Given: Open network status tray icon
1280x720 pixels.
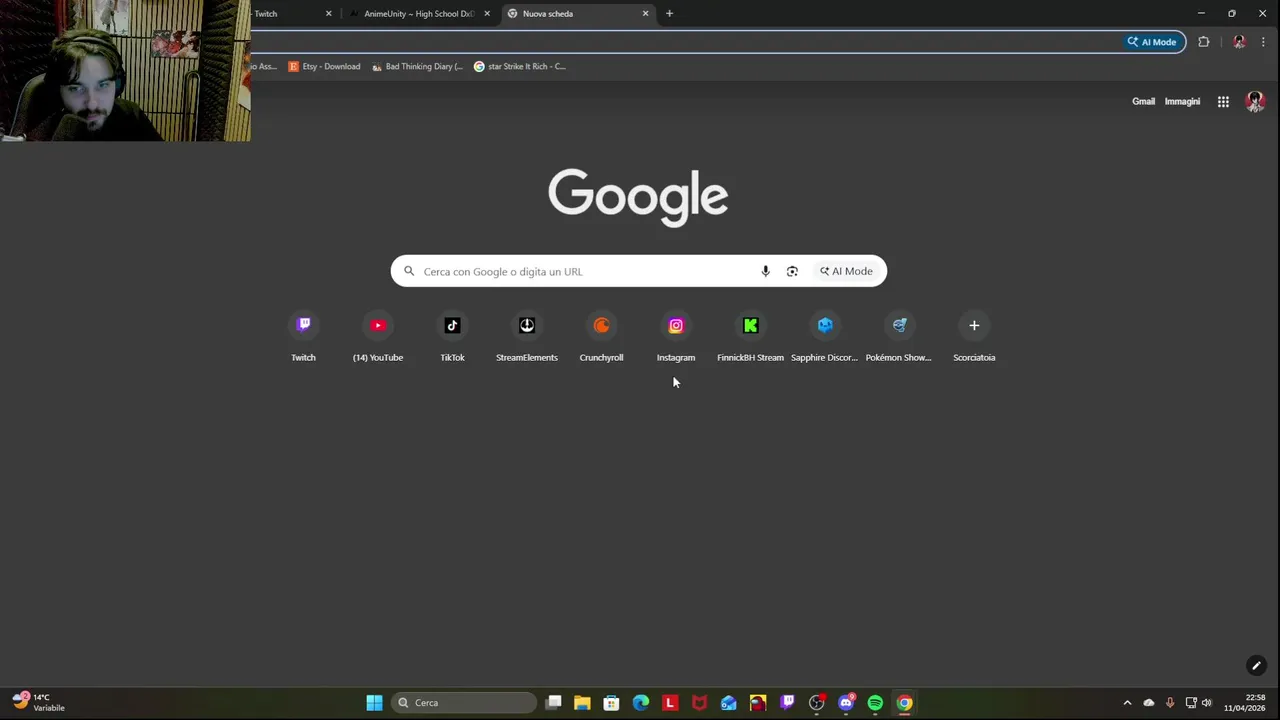Looking at the screenshot, I should pos(1190,703).
